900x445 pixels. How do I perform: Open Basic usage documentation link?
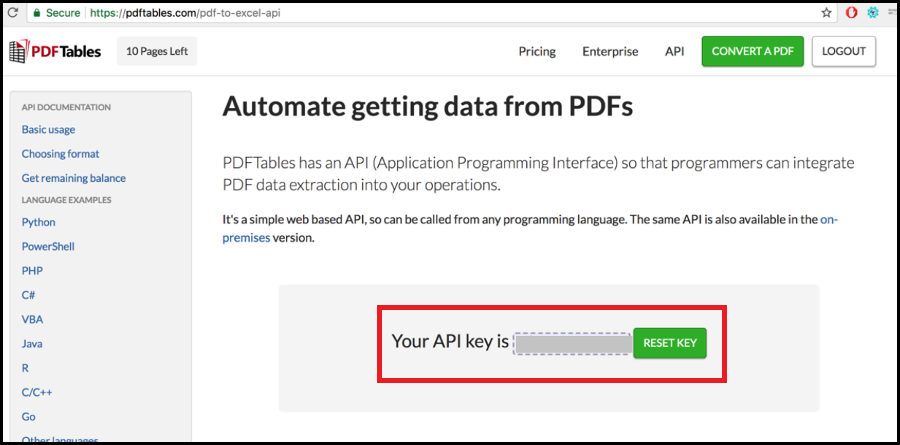click(48, 130)
